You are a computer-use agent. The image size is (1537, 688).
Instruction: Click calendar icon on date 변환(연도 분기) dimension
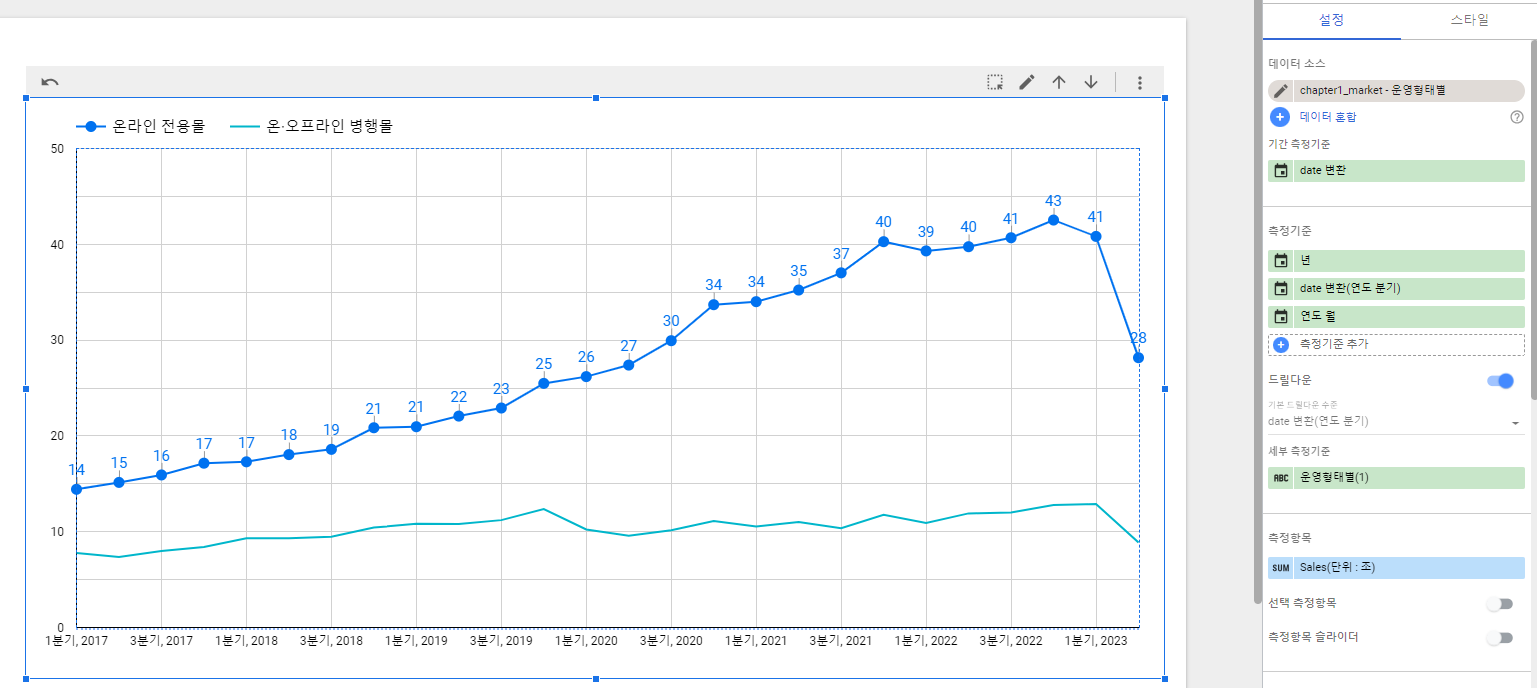click(x=1281, y=288)
